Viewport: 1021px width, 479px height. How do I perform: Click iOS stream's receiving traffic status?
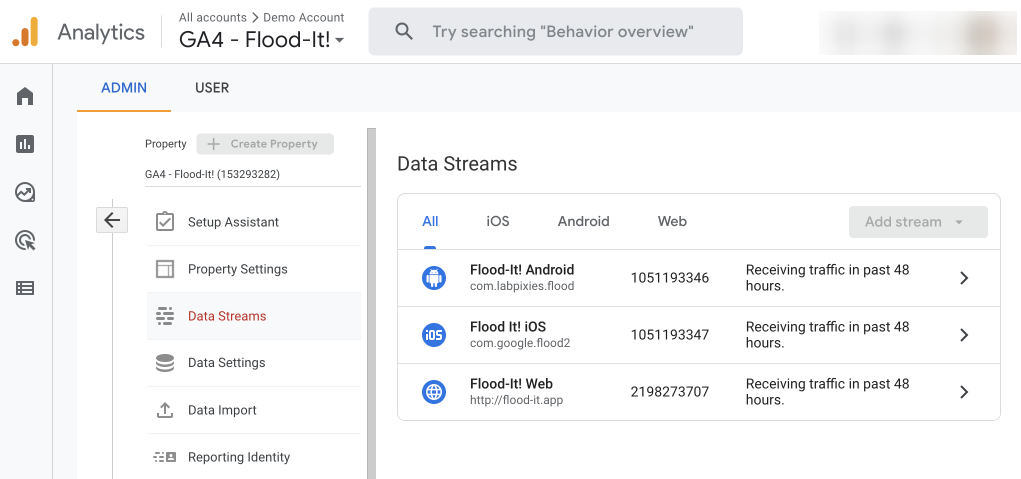pos(828,335)
